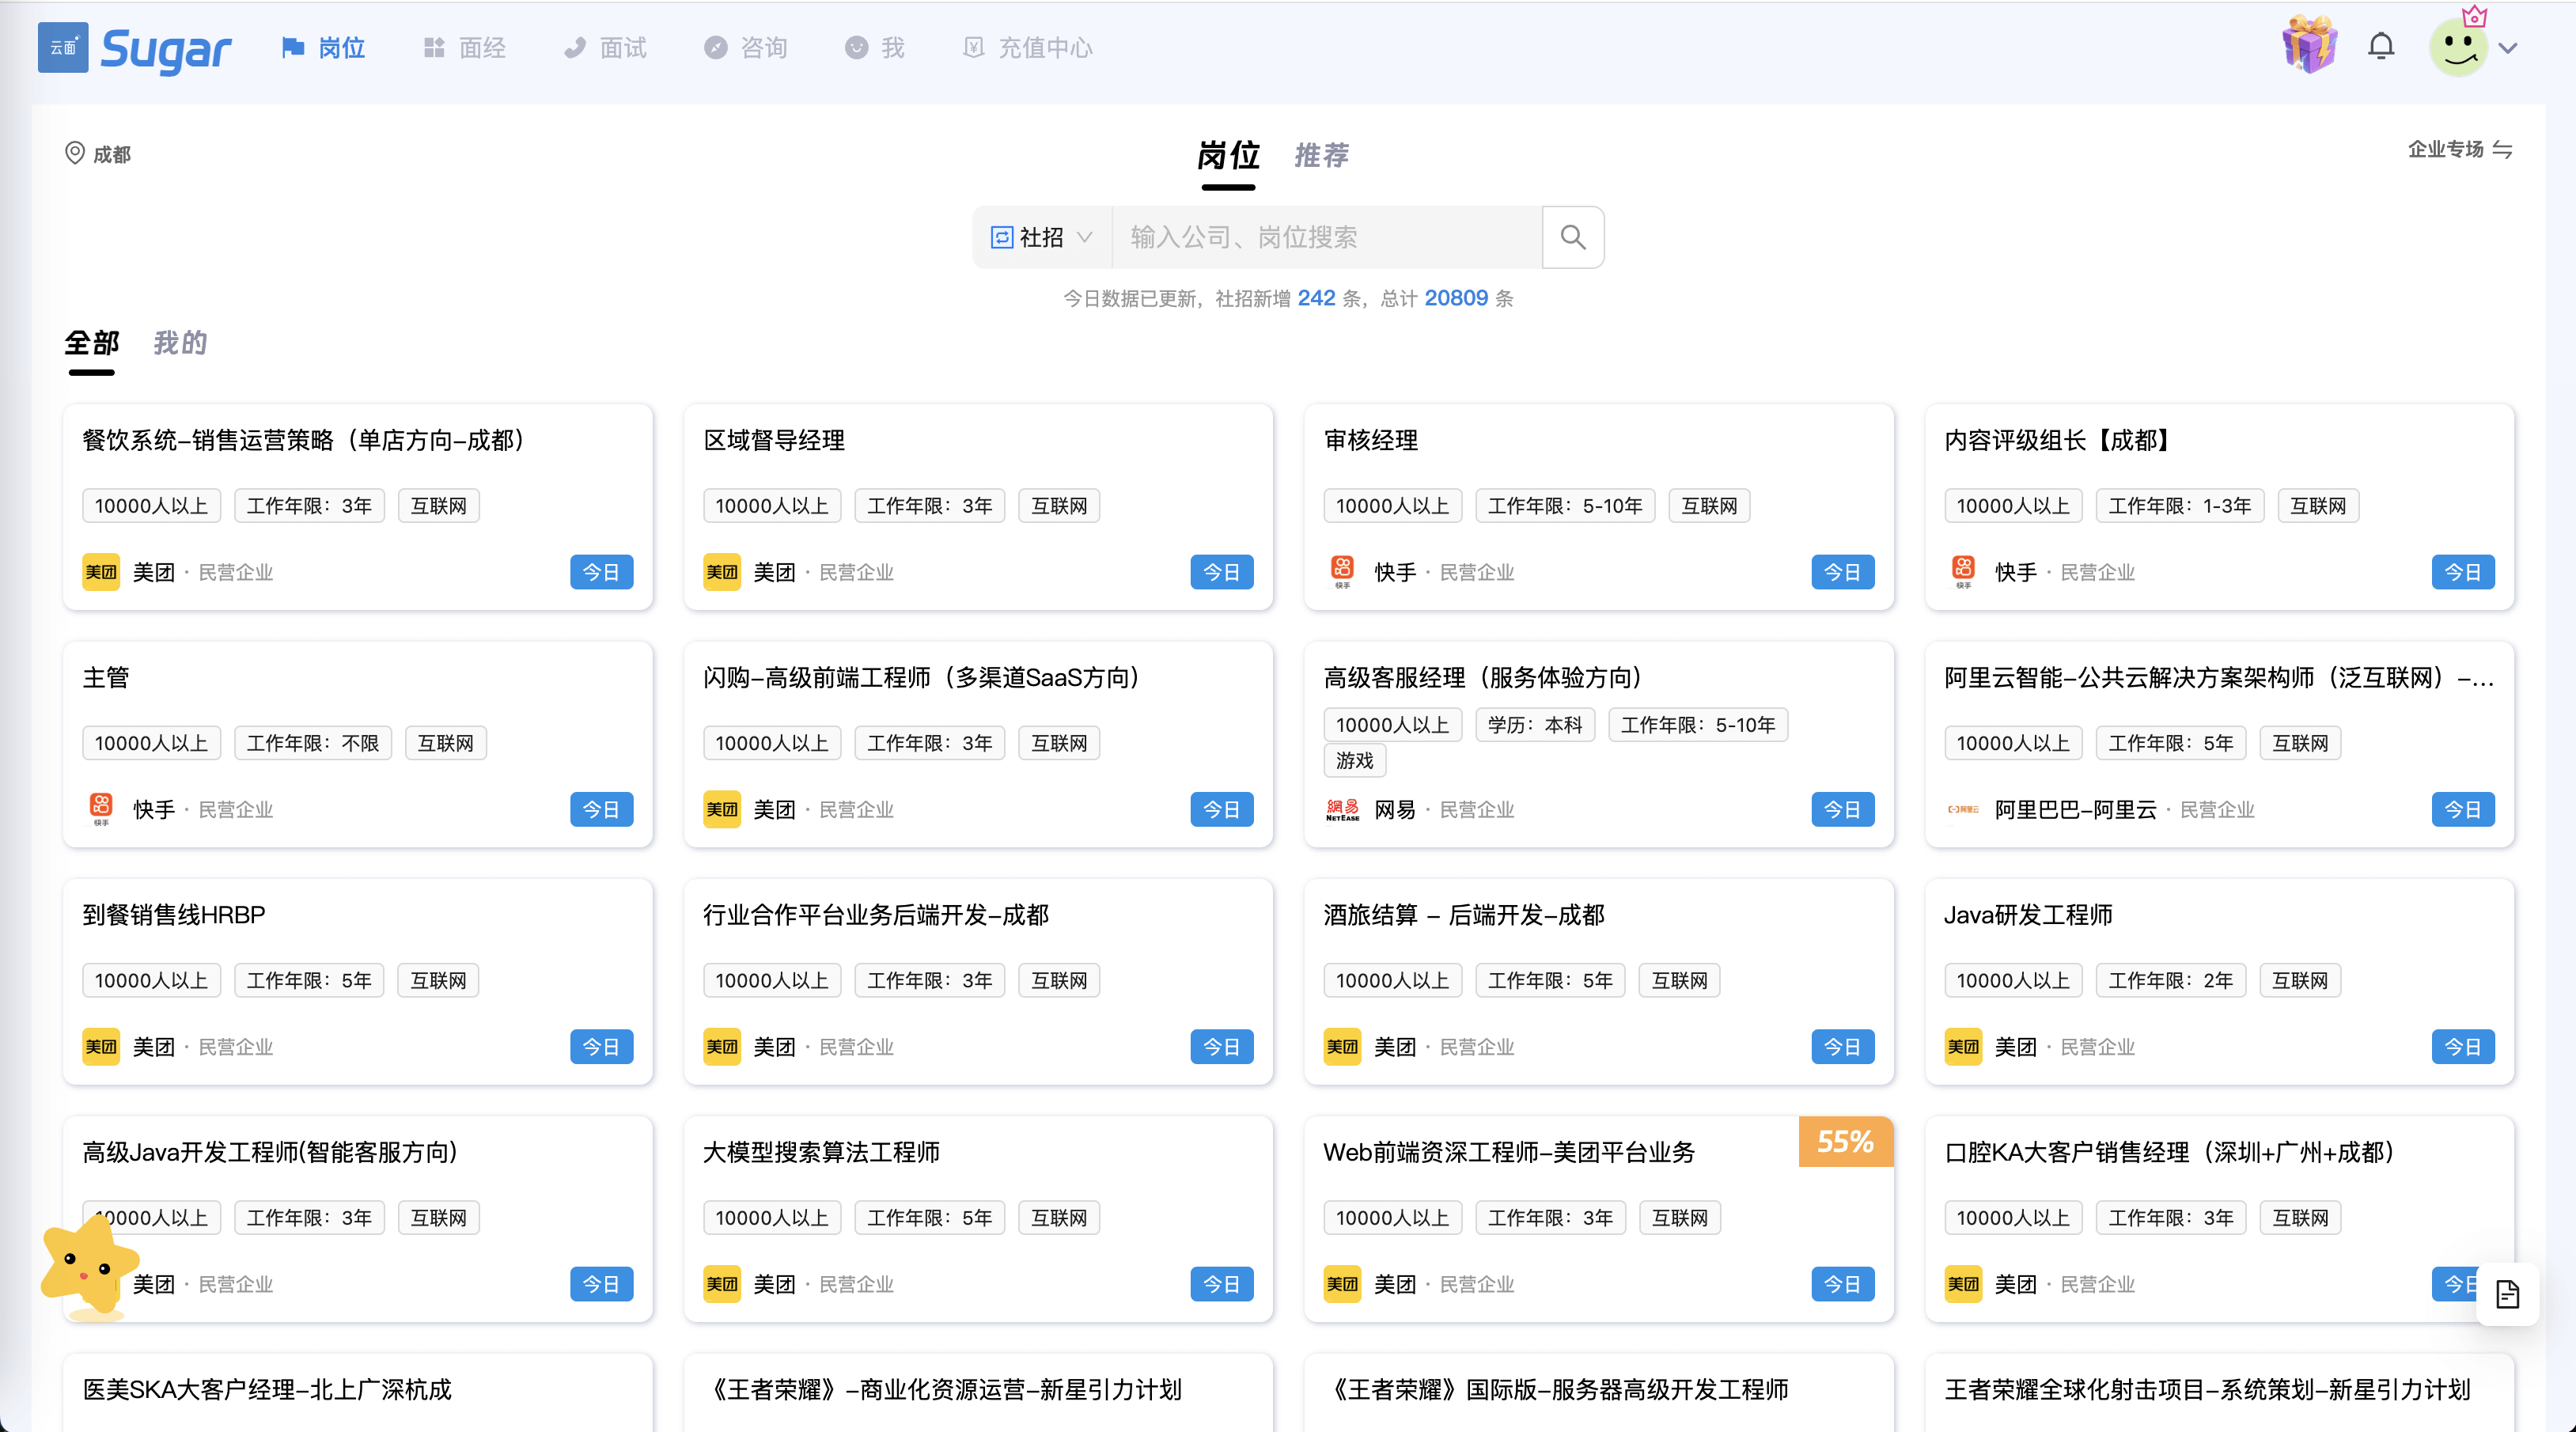Click 阿里云 logo in 阿里云智能 card
This screenshot has height=1432, width=2576.
click(x=1962, y=809)
